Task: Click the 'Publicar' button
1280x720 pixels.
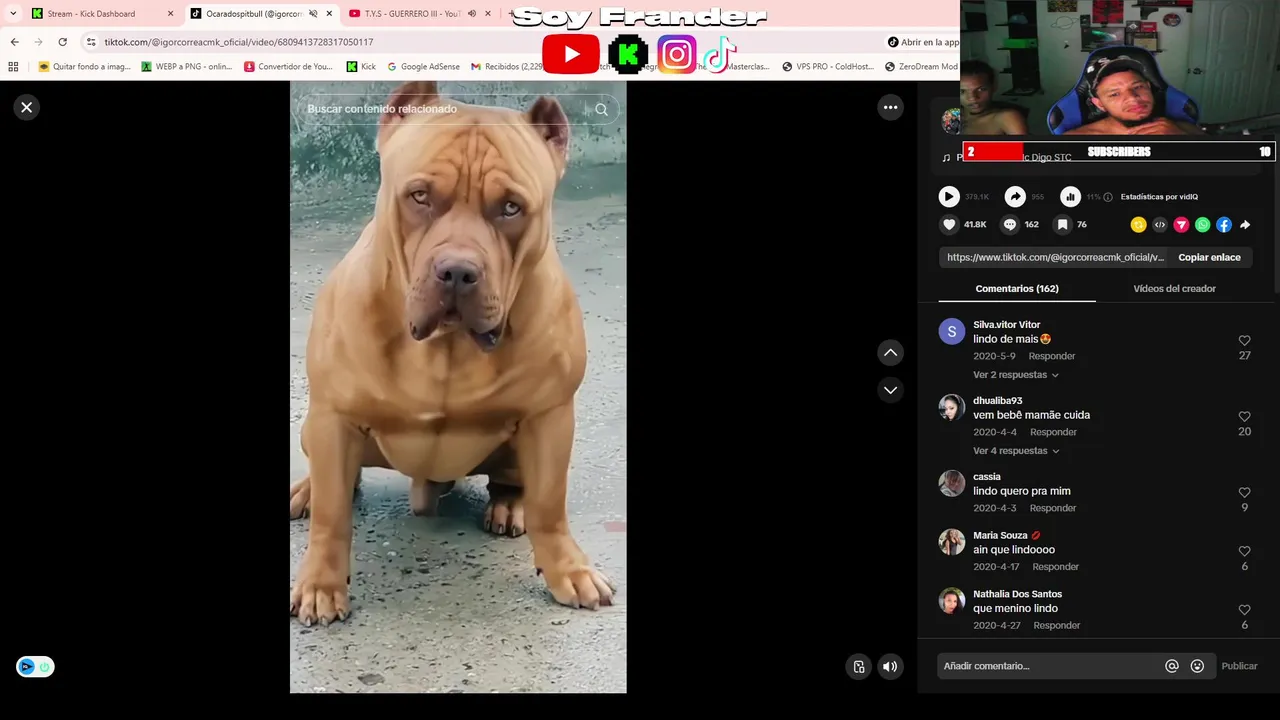Action: tap(1239, 666)
